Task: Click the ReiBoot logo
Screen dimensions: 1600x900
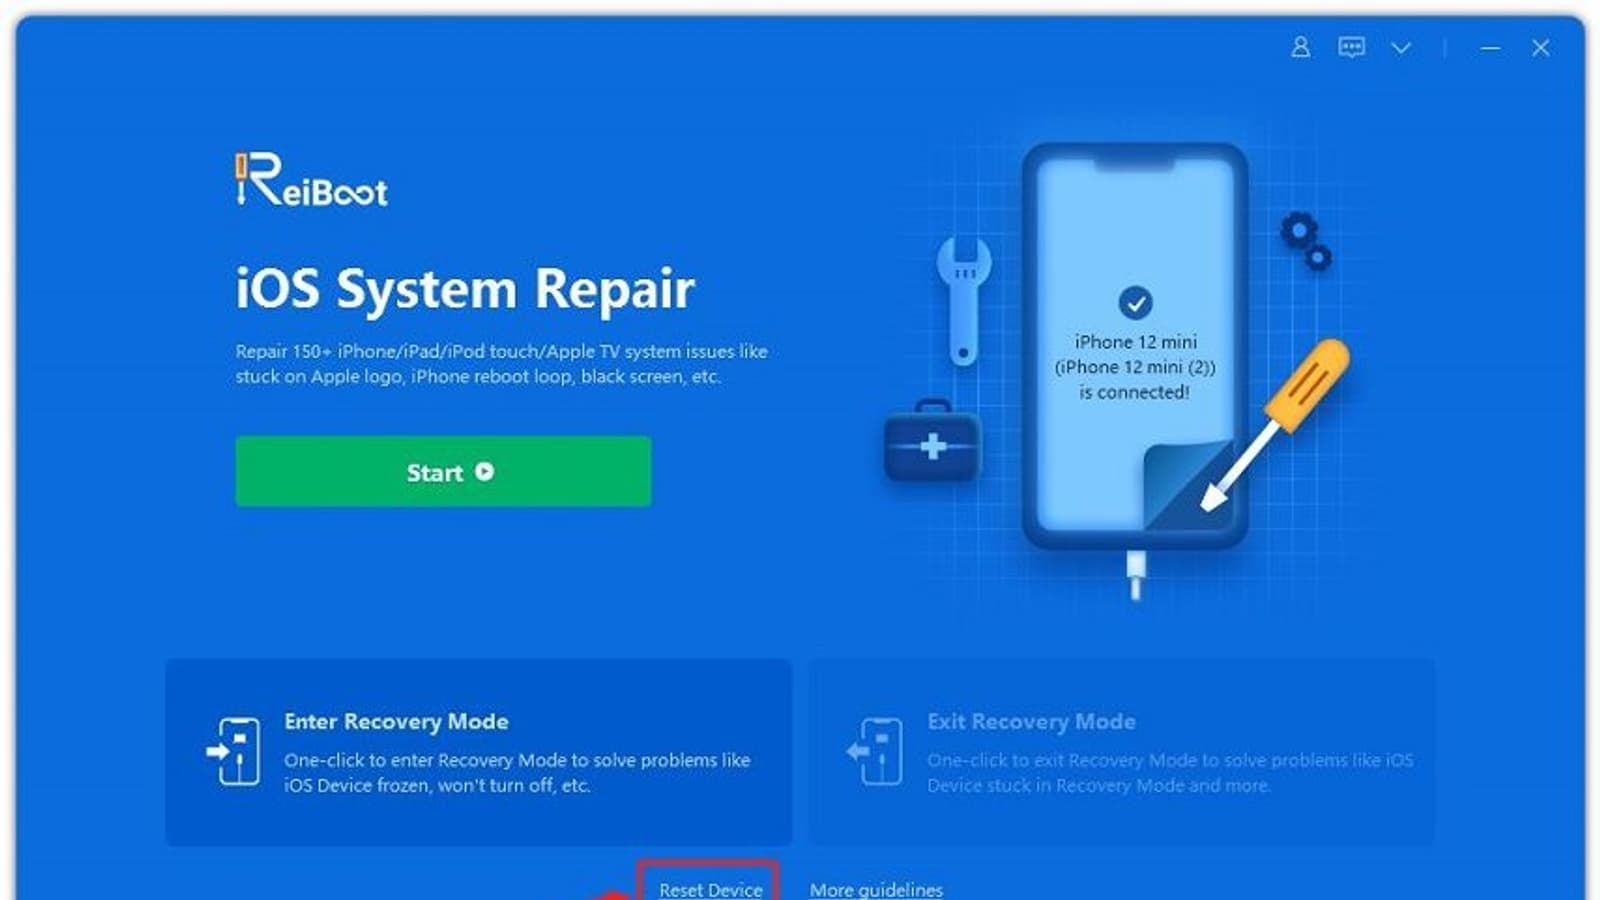Action: pyautogui.click(x=311, y=180)
